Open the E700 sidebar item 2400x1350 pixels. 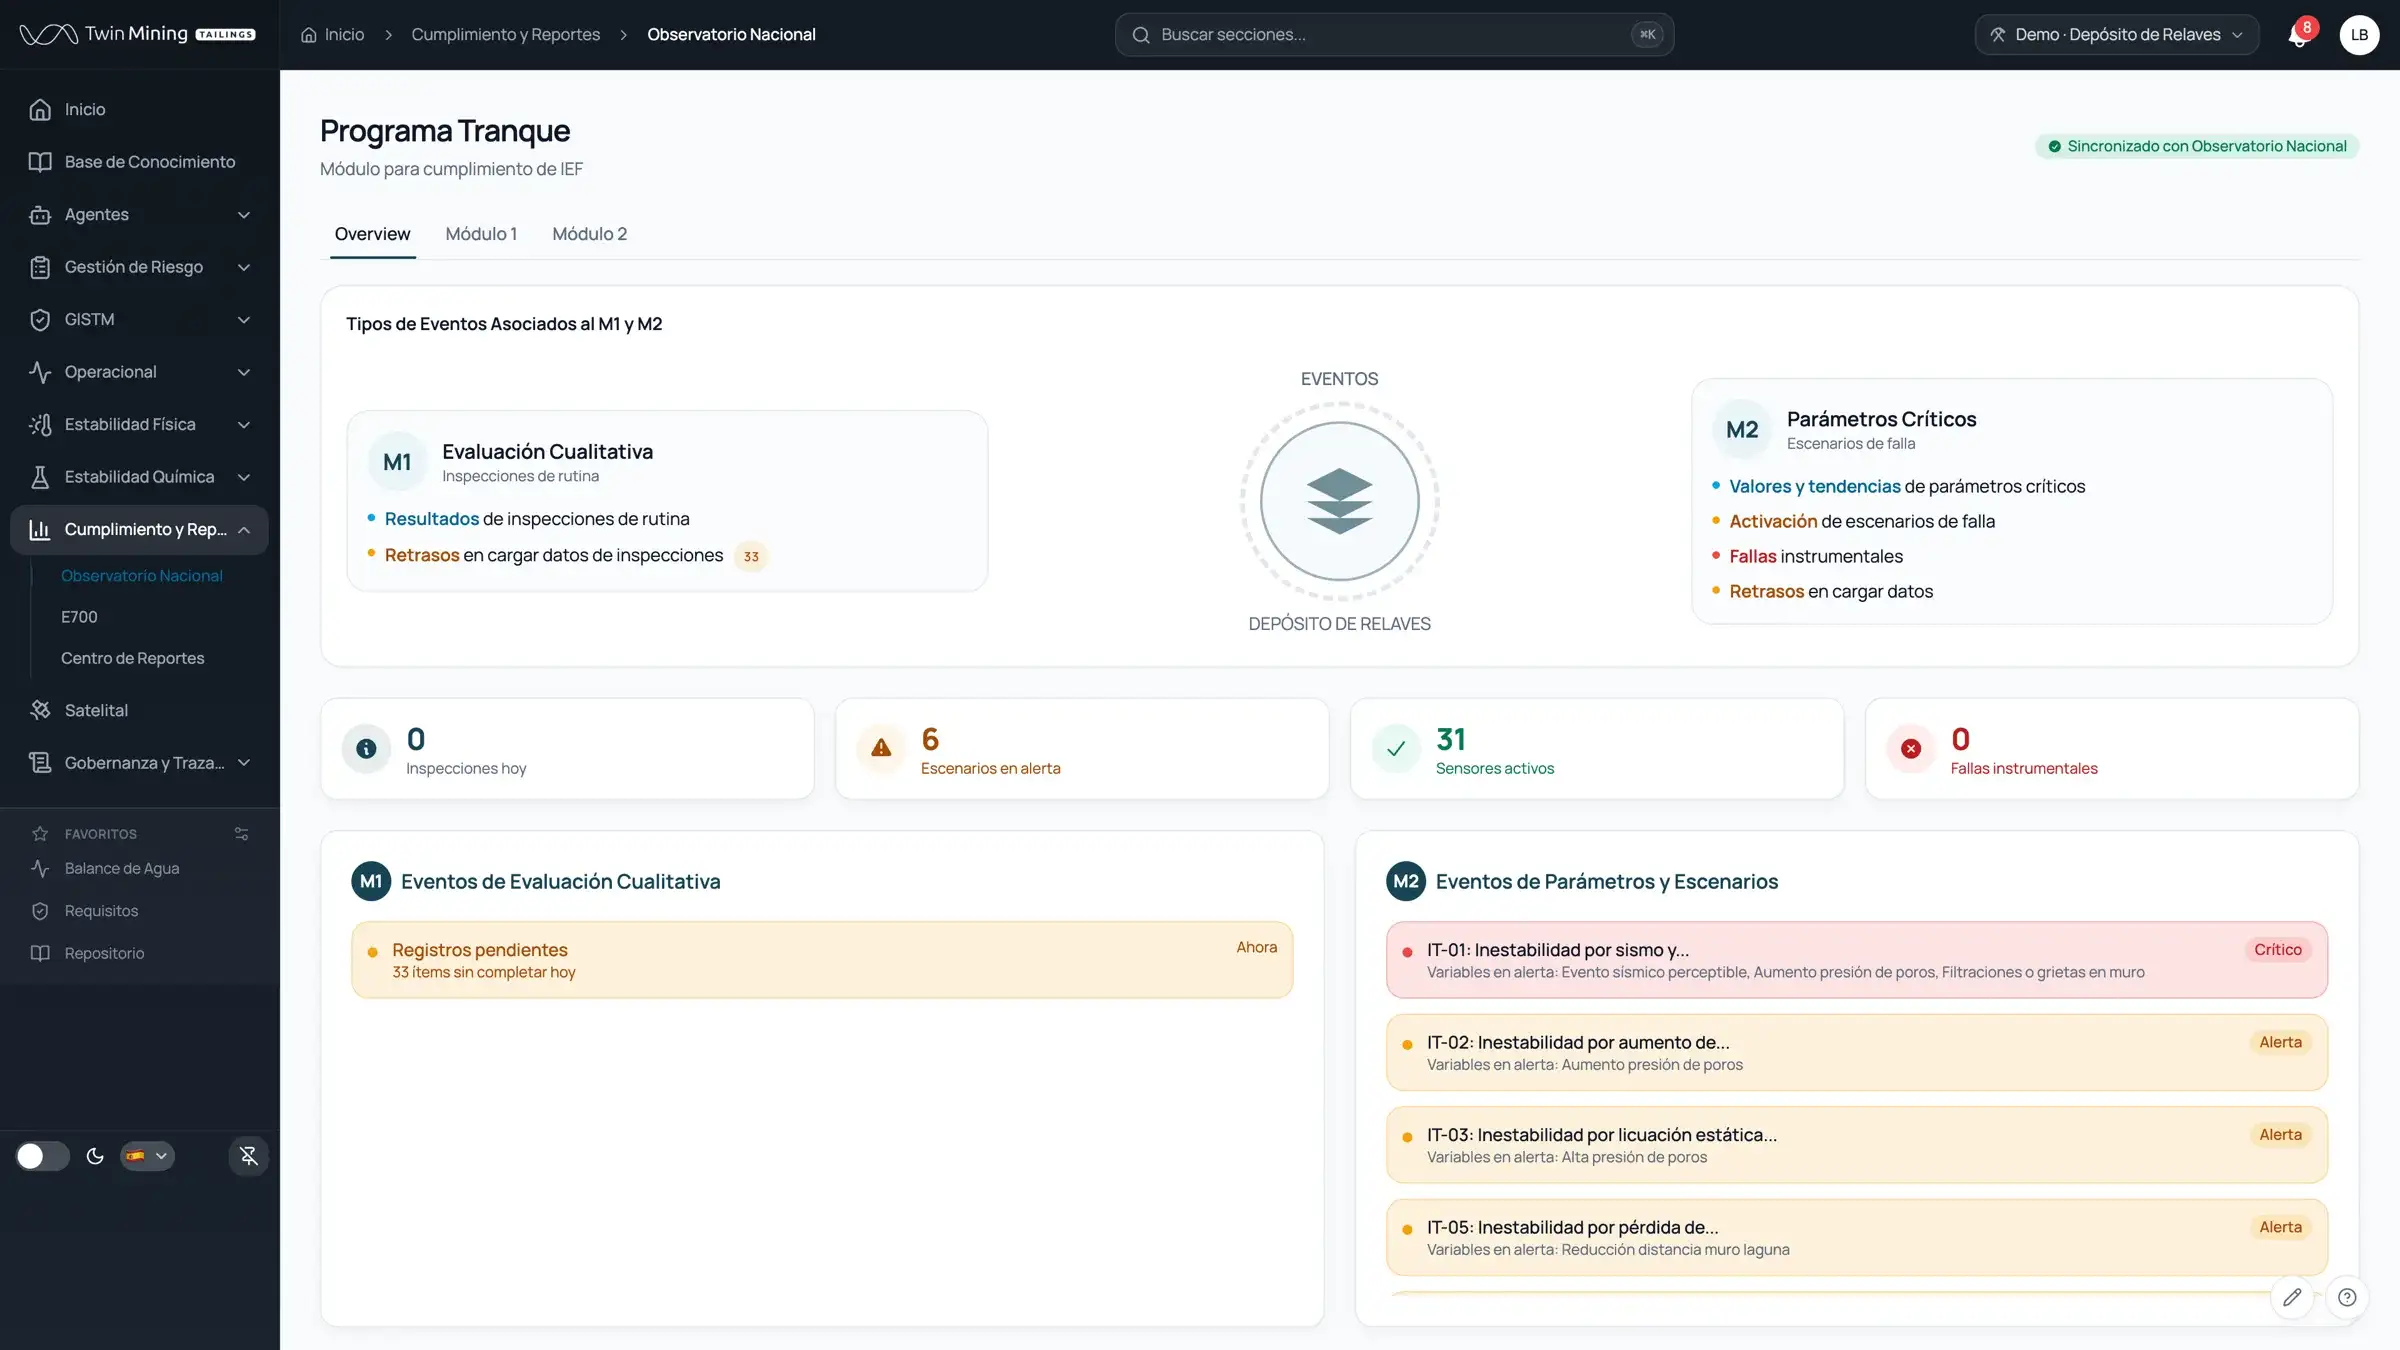tap(79, 617)
